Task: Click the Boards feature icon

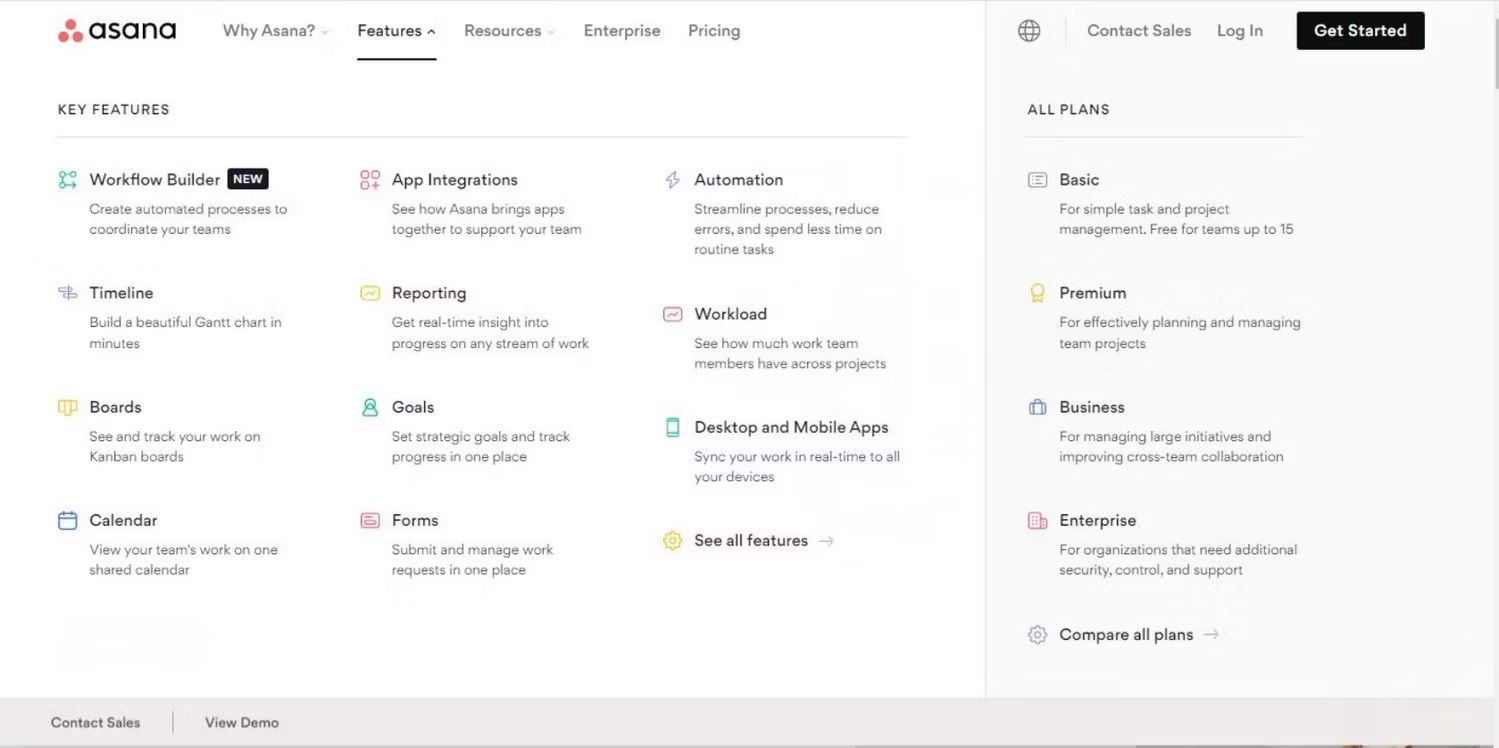Action: pyautogui.click(x=67, y=407)
